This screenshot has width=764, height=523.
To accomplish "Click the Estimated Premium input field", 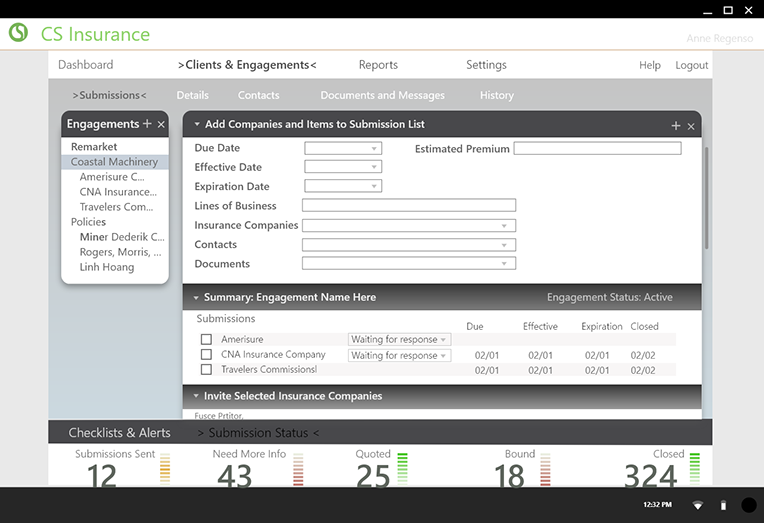I will (597, 149).
